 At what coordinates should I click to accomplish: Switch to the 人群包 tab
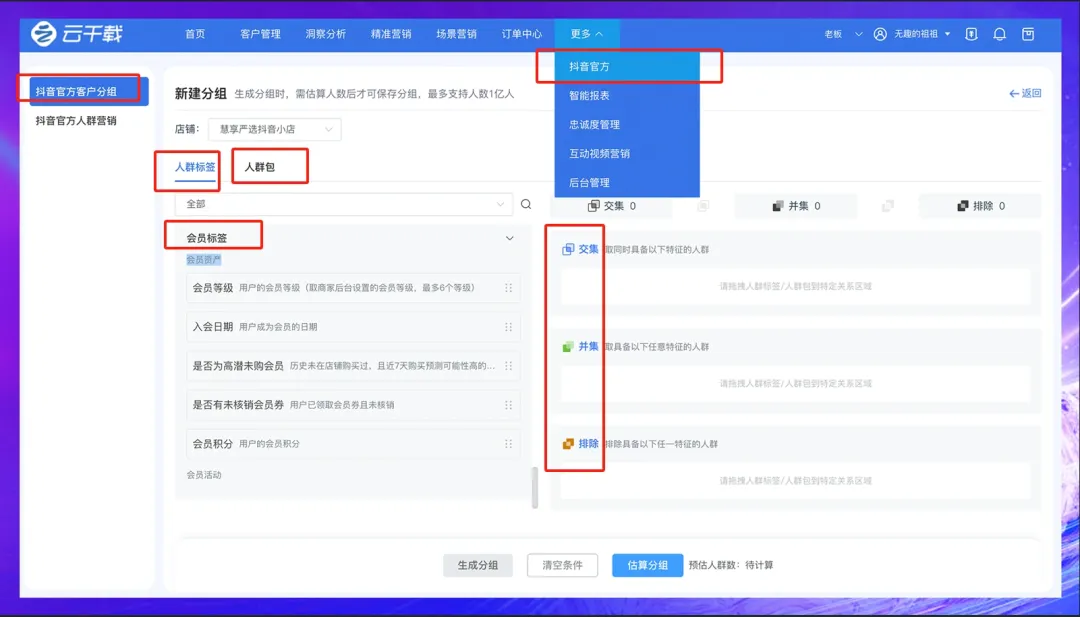pyautogui.click(x=260, y=167)
